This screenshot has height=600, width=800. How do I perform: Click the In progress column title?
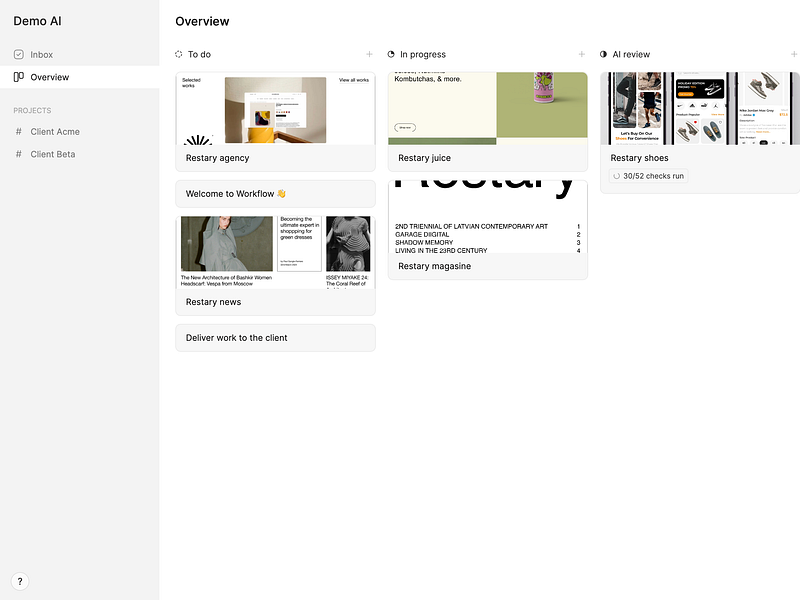pos(423,55)
